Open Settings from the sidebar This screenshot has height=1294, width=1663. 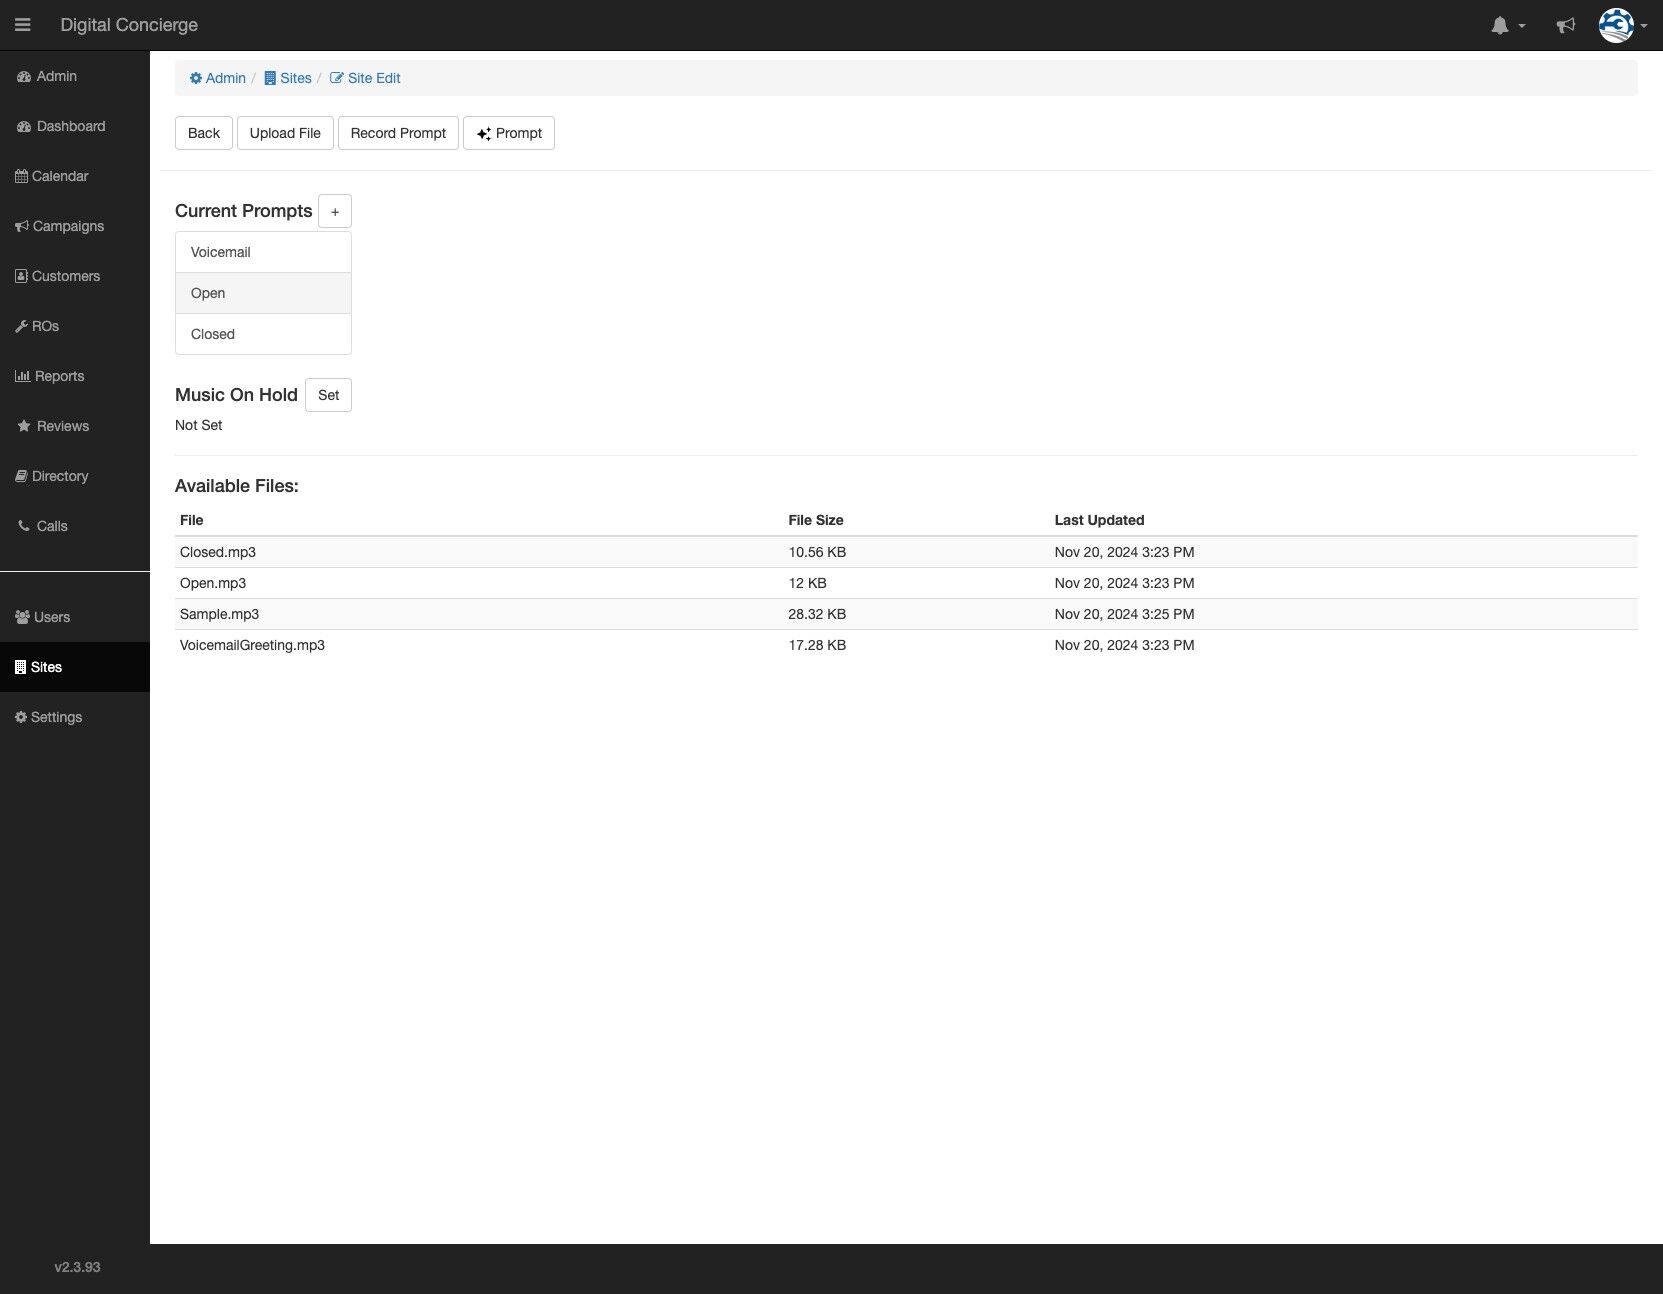(x=75, y=717)
